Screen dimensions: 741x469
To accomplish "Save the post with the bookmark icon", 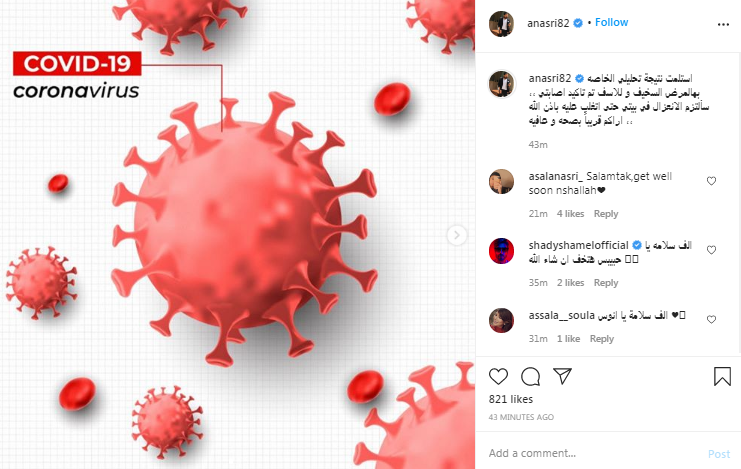I will click(722, 376).
